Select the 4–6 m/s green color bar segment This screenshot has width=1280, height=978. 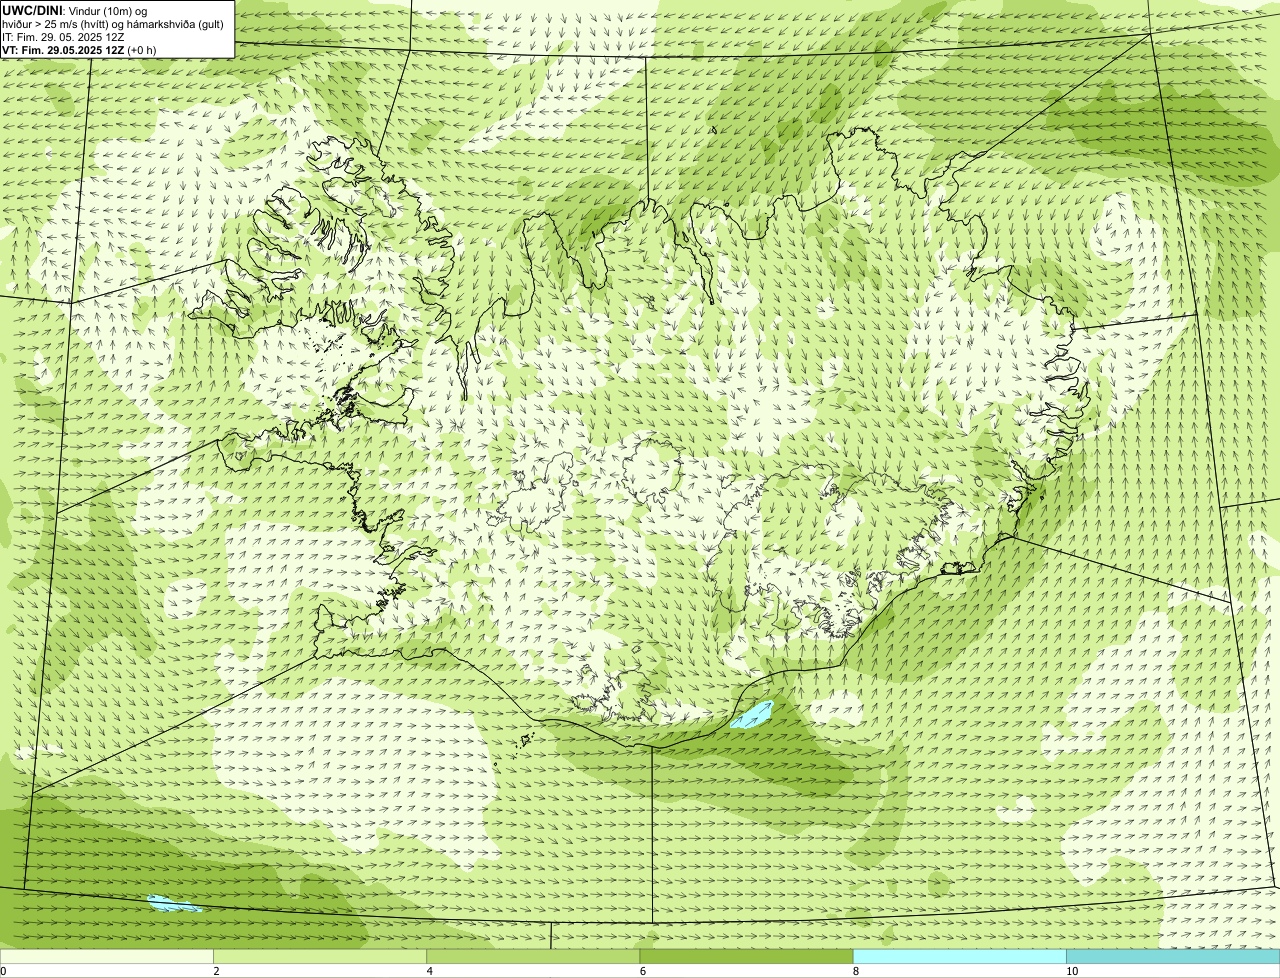pos(533,957)
